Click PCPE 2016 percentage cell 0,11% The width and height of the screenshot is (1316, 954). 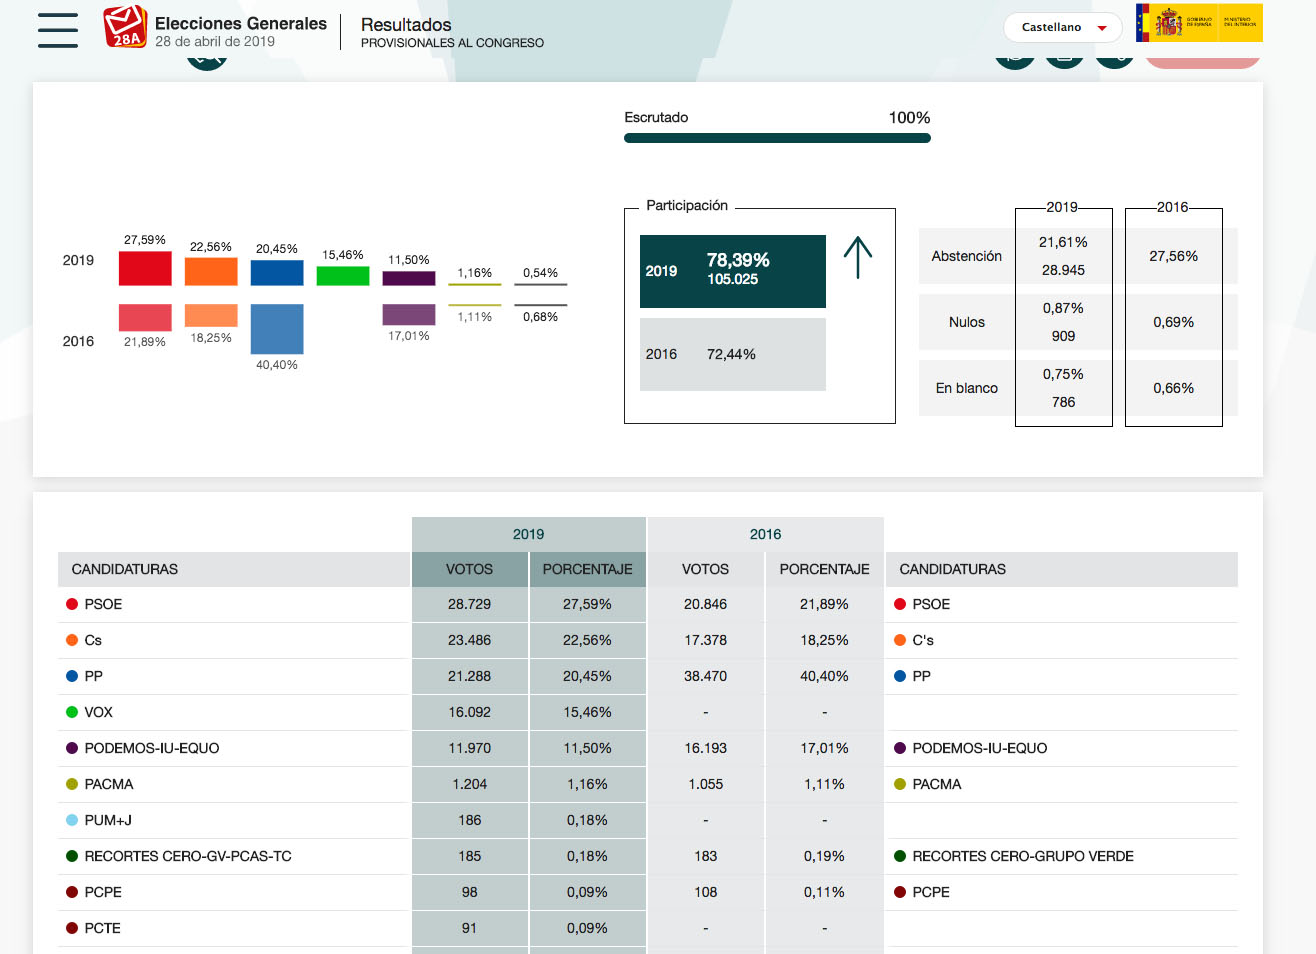click(x=825, y=892)
